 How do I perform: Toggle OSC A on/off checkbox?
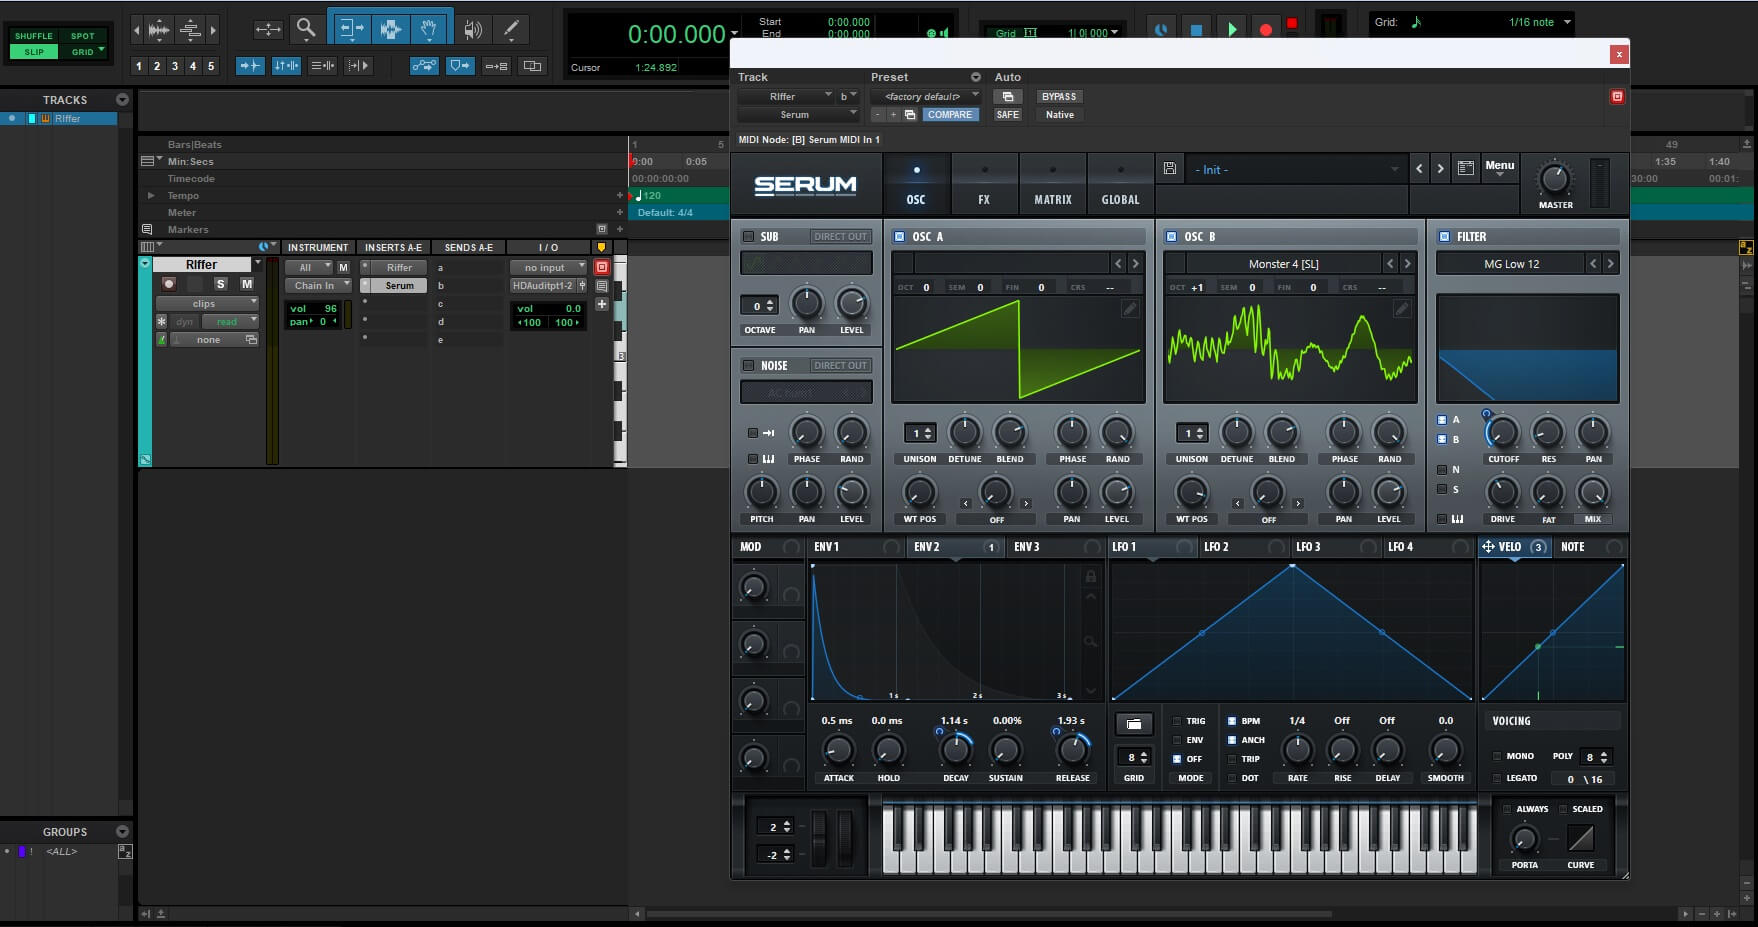point(899,237)
